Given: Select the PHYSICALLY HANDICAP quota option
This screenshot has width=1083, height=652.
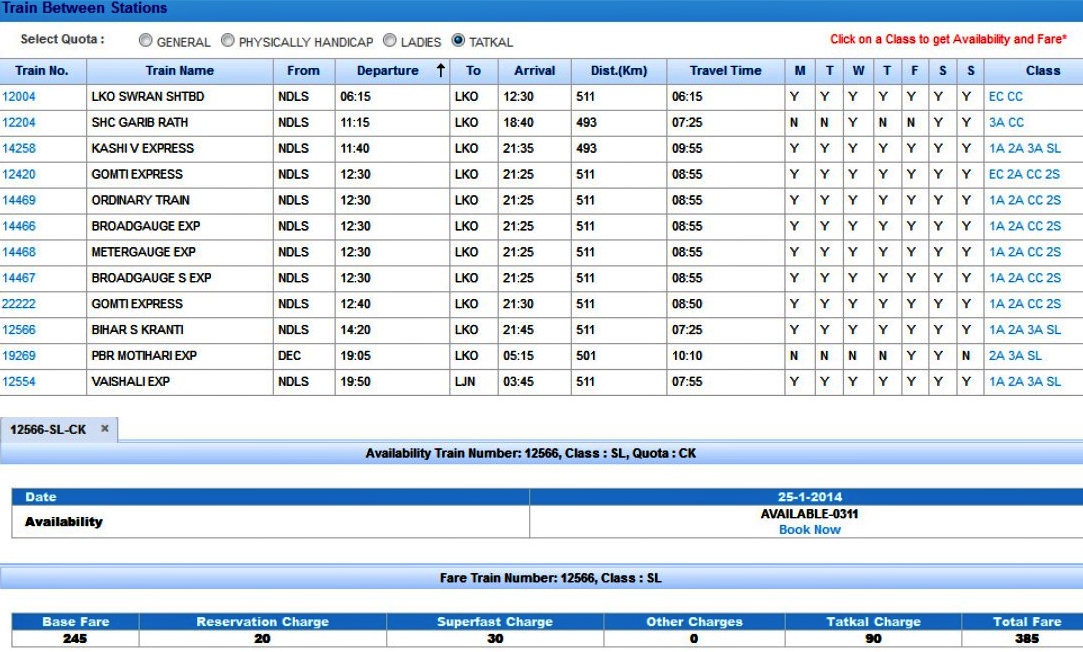Looking at the screenshot, I should click(x=228, y=42).
